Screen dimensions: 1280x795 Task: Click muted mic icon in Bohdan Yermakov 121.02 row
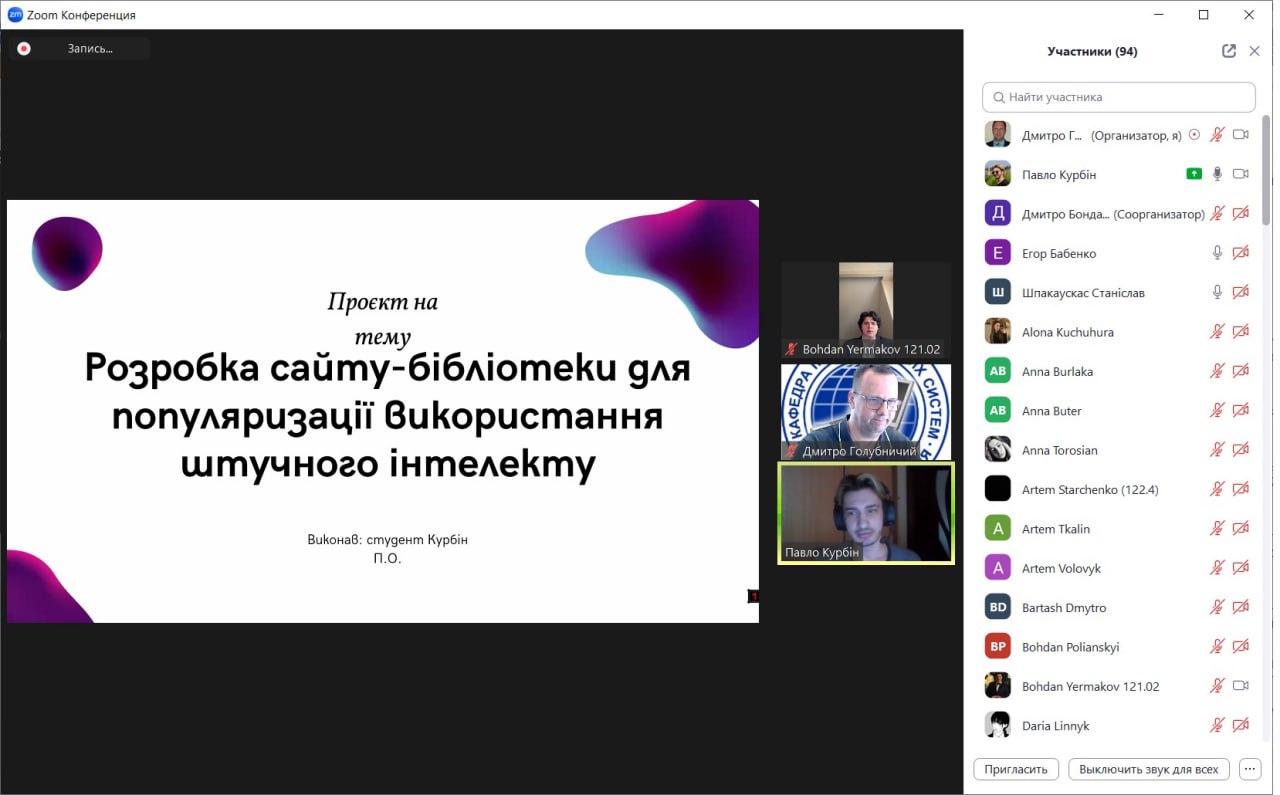pyautogui.click(x=1217, y=686)
